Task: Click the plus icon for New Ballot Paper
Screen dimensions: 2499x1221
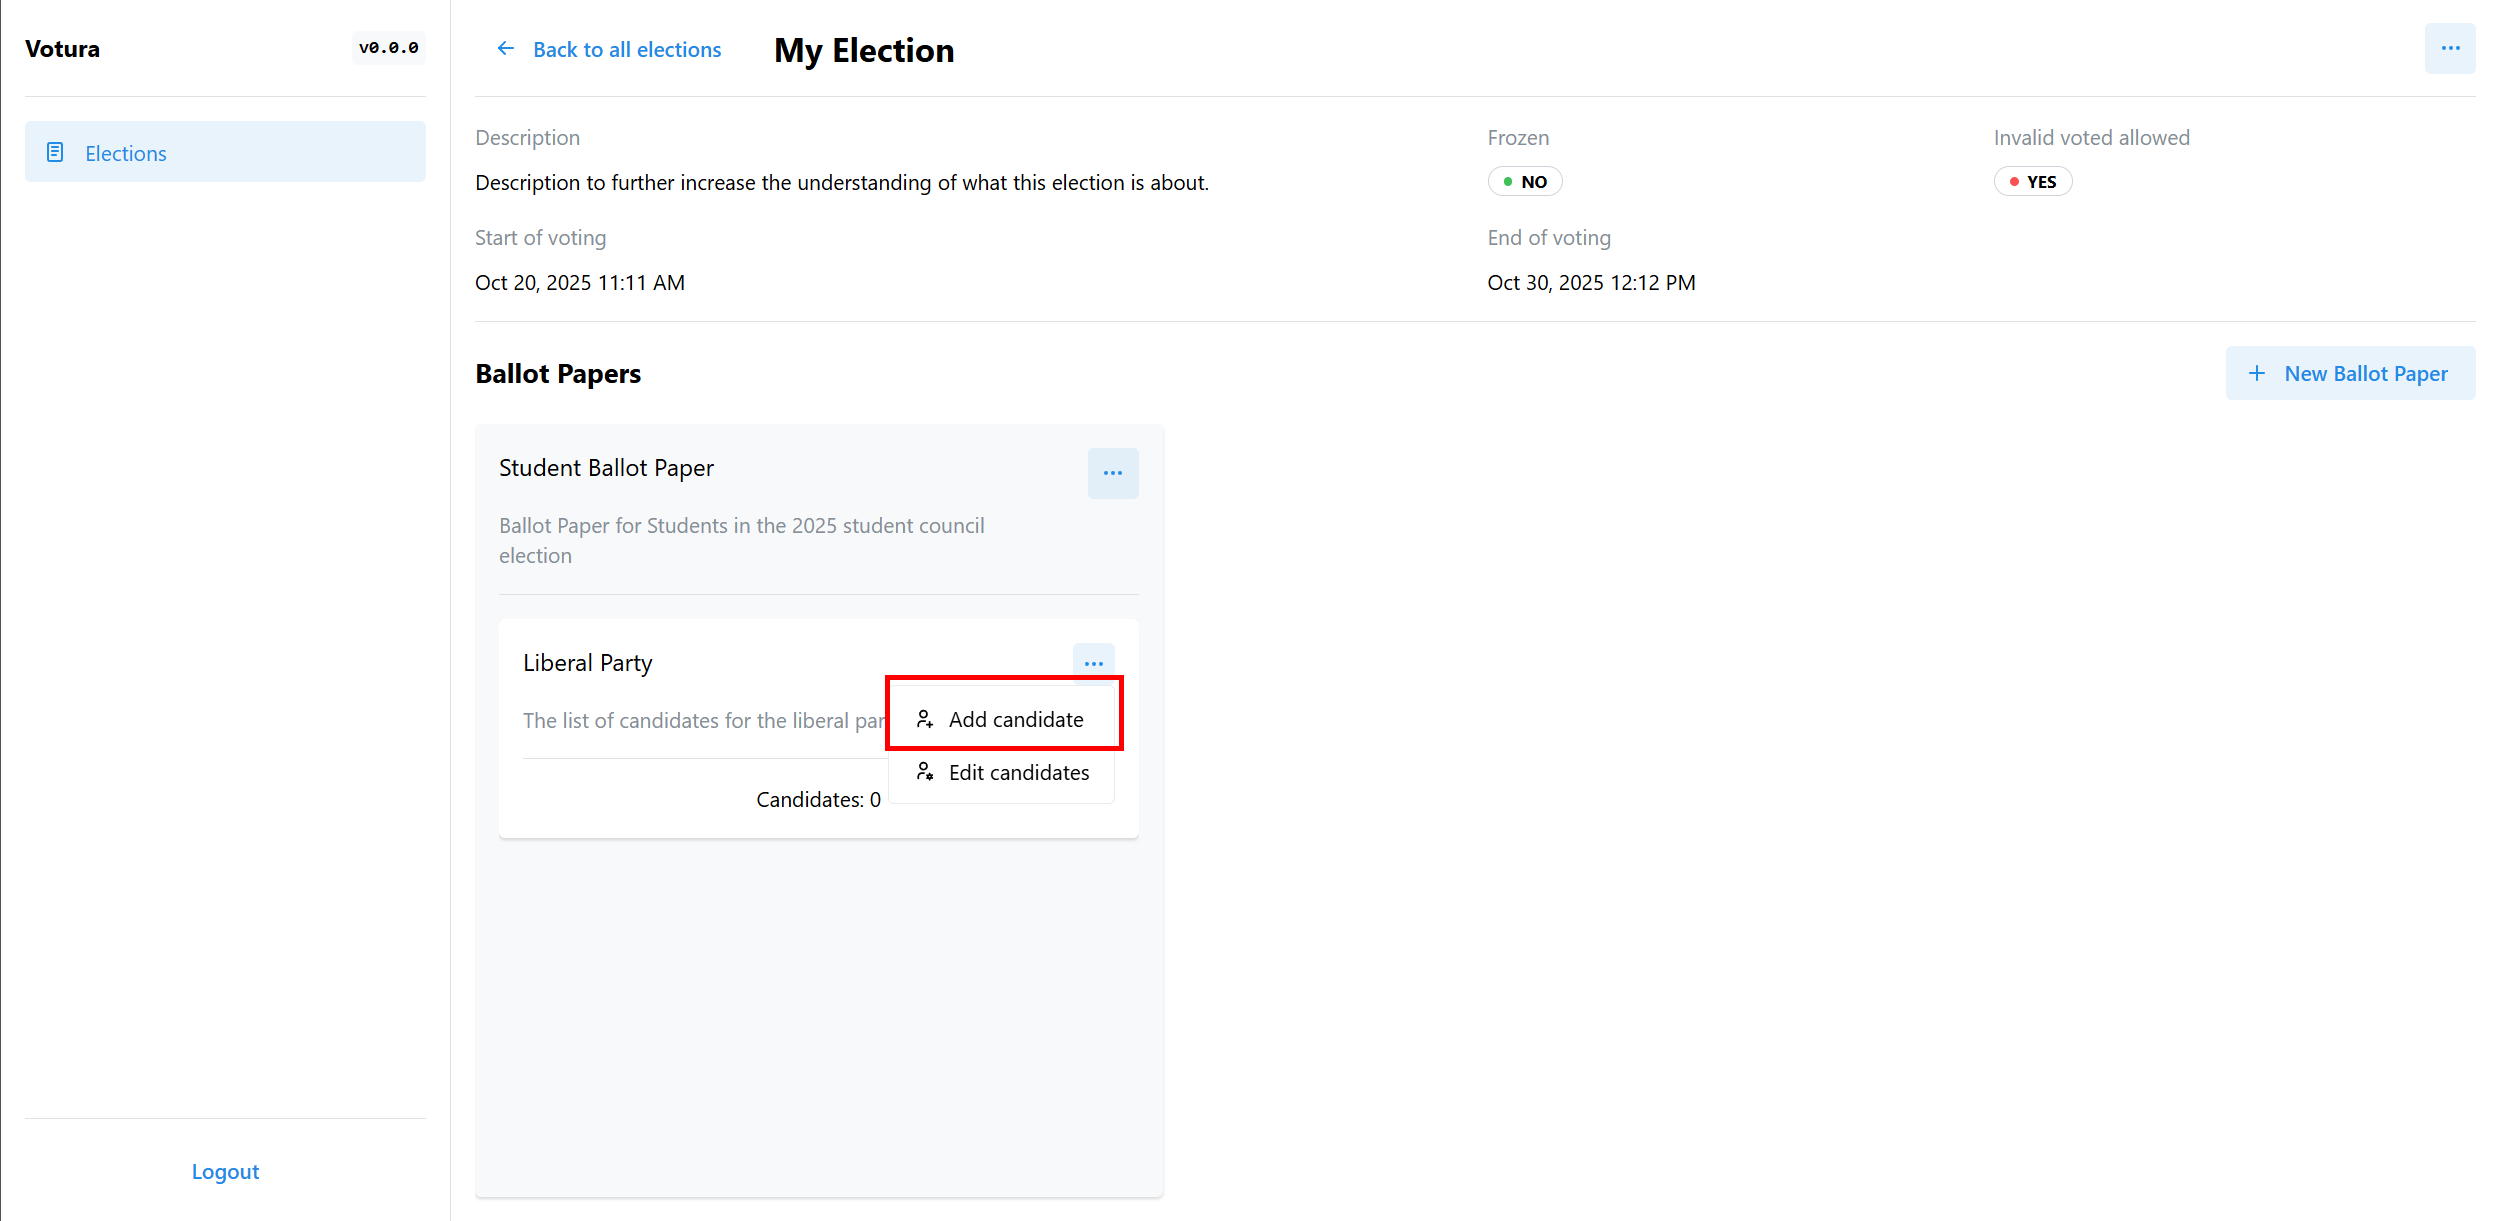Action: (2256, 373)
